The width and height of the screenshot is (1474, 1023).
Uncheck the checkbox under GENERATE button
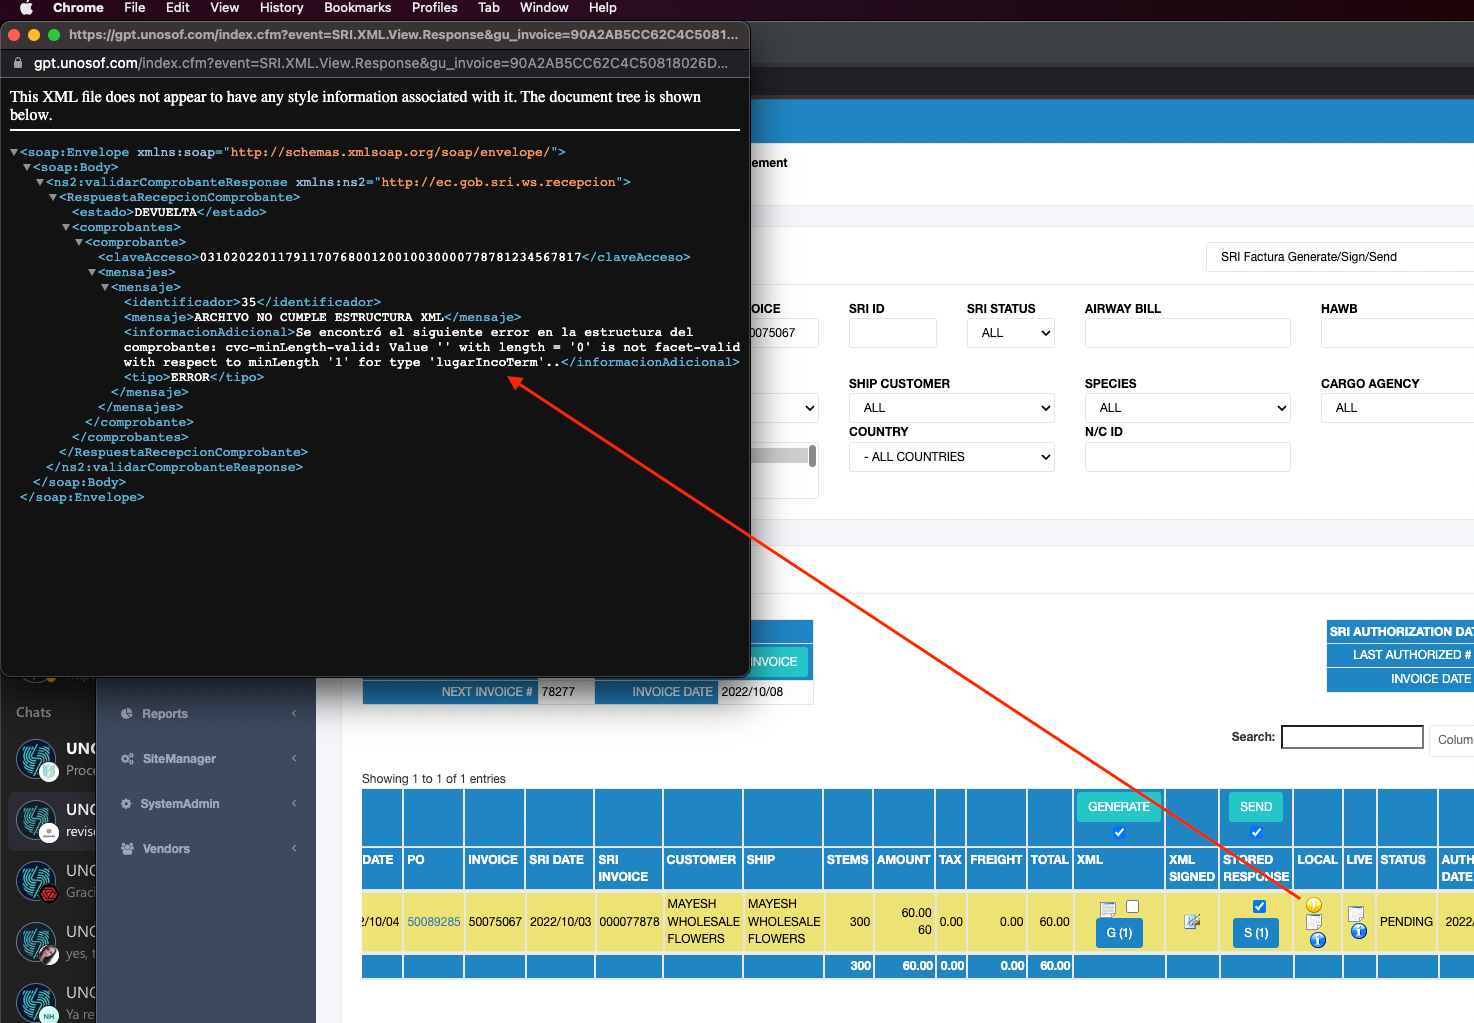(1119, 832)
